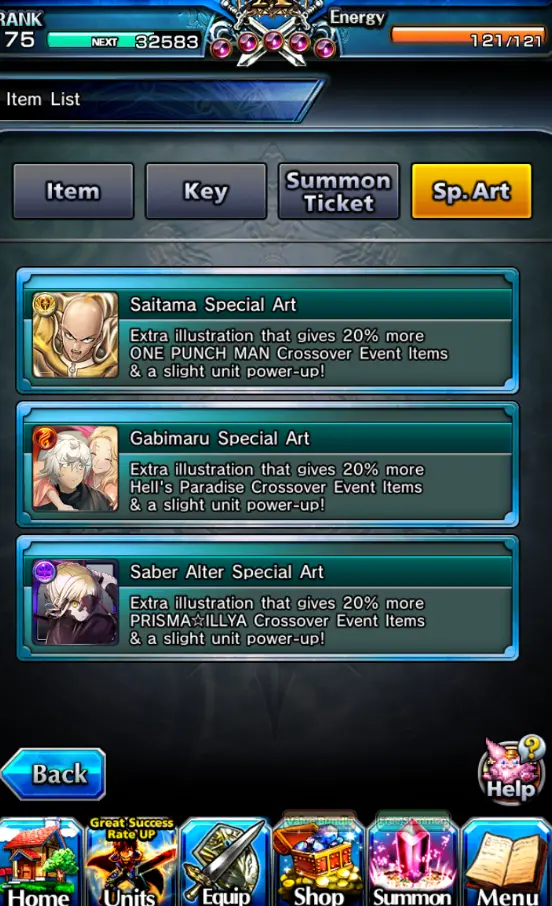Open the Shop treasure chest icon
552x906 pixels.
(318, 863)
